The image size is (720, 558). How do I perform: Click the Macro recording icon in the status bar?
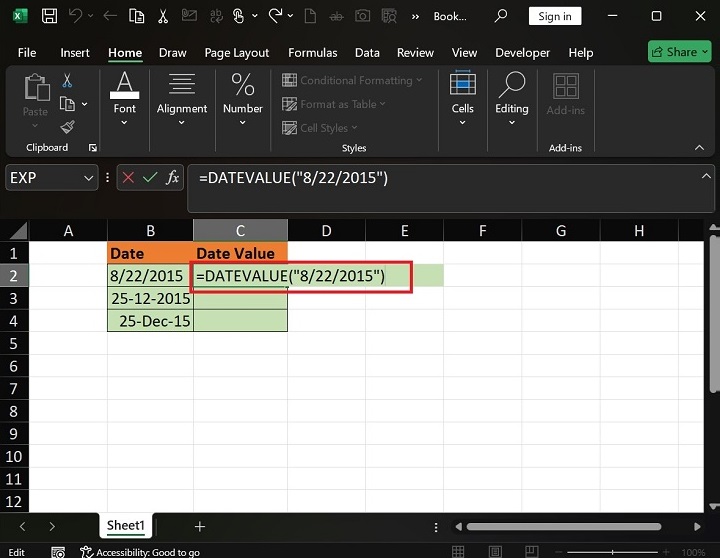[58, 552]
